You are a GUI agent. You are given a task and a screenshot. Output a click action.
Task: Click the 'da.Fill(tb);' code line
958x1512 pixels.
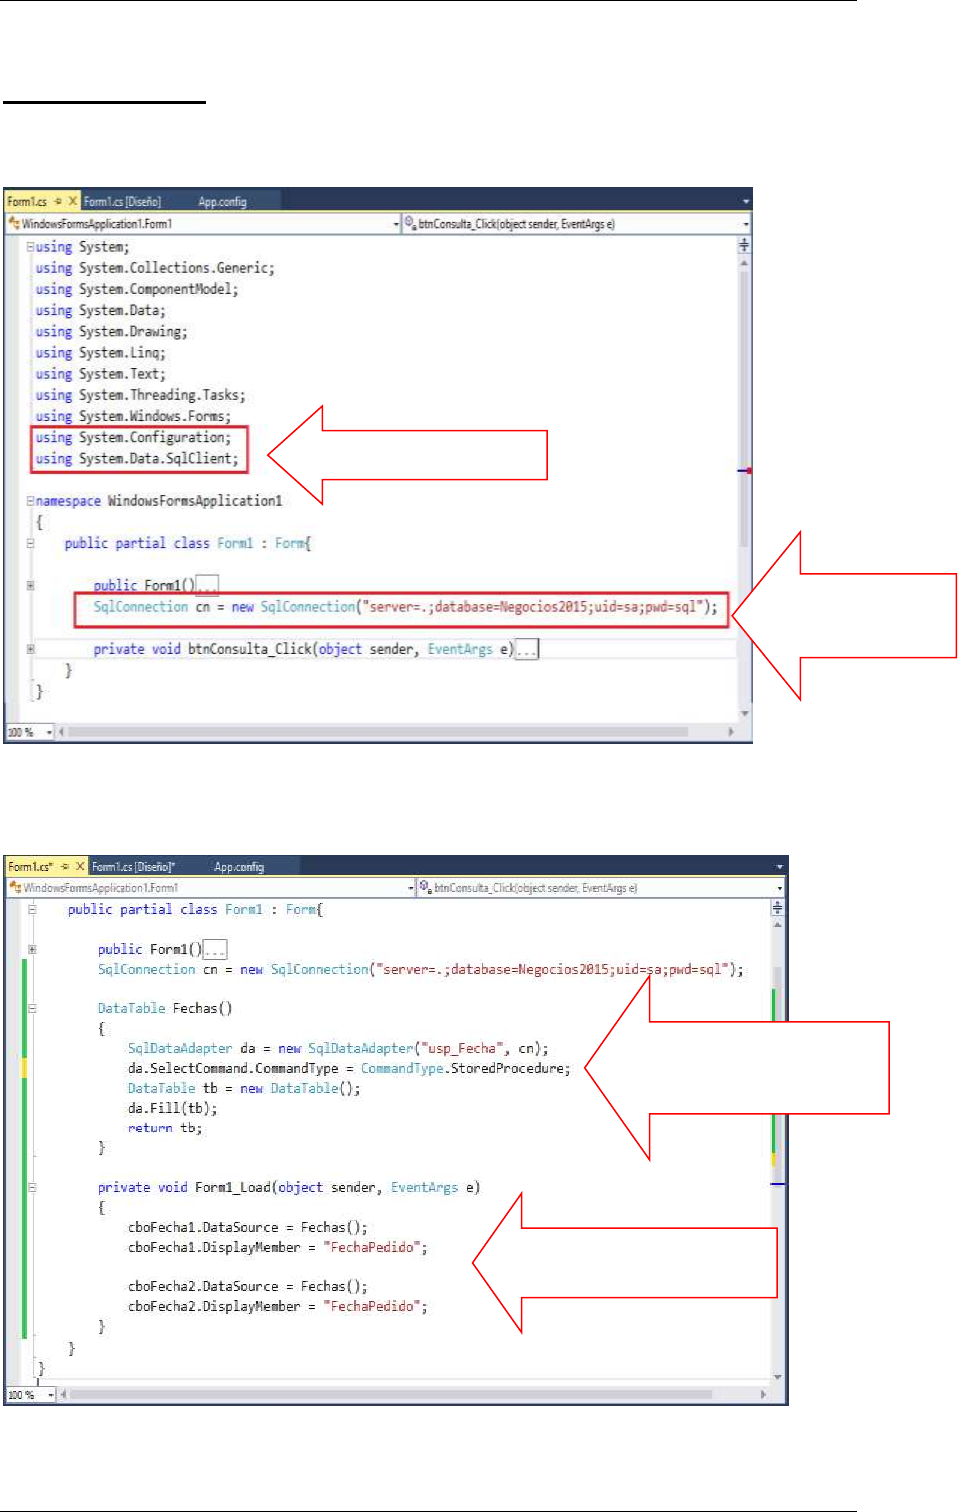172,1108
